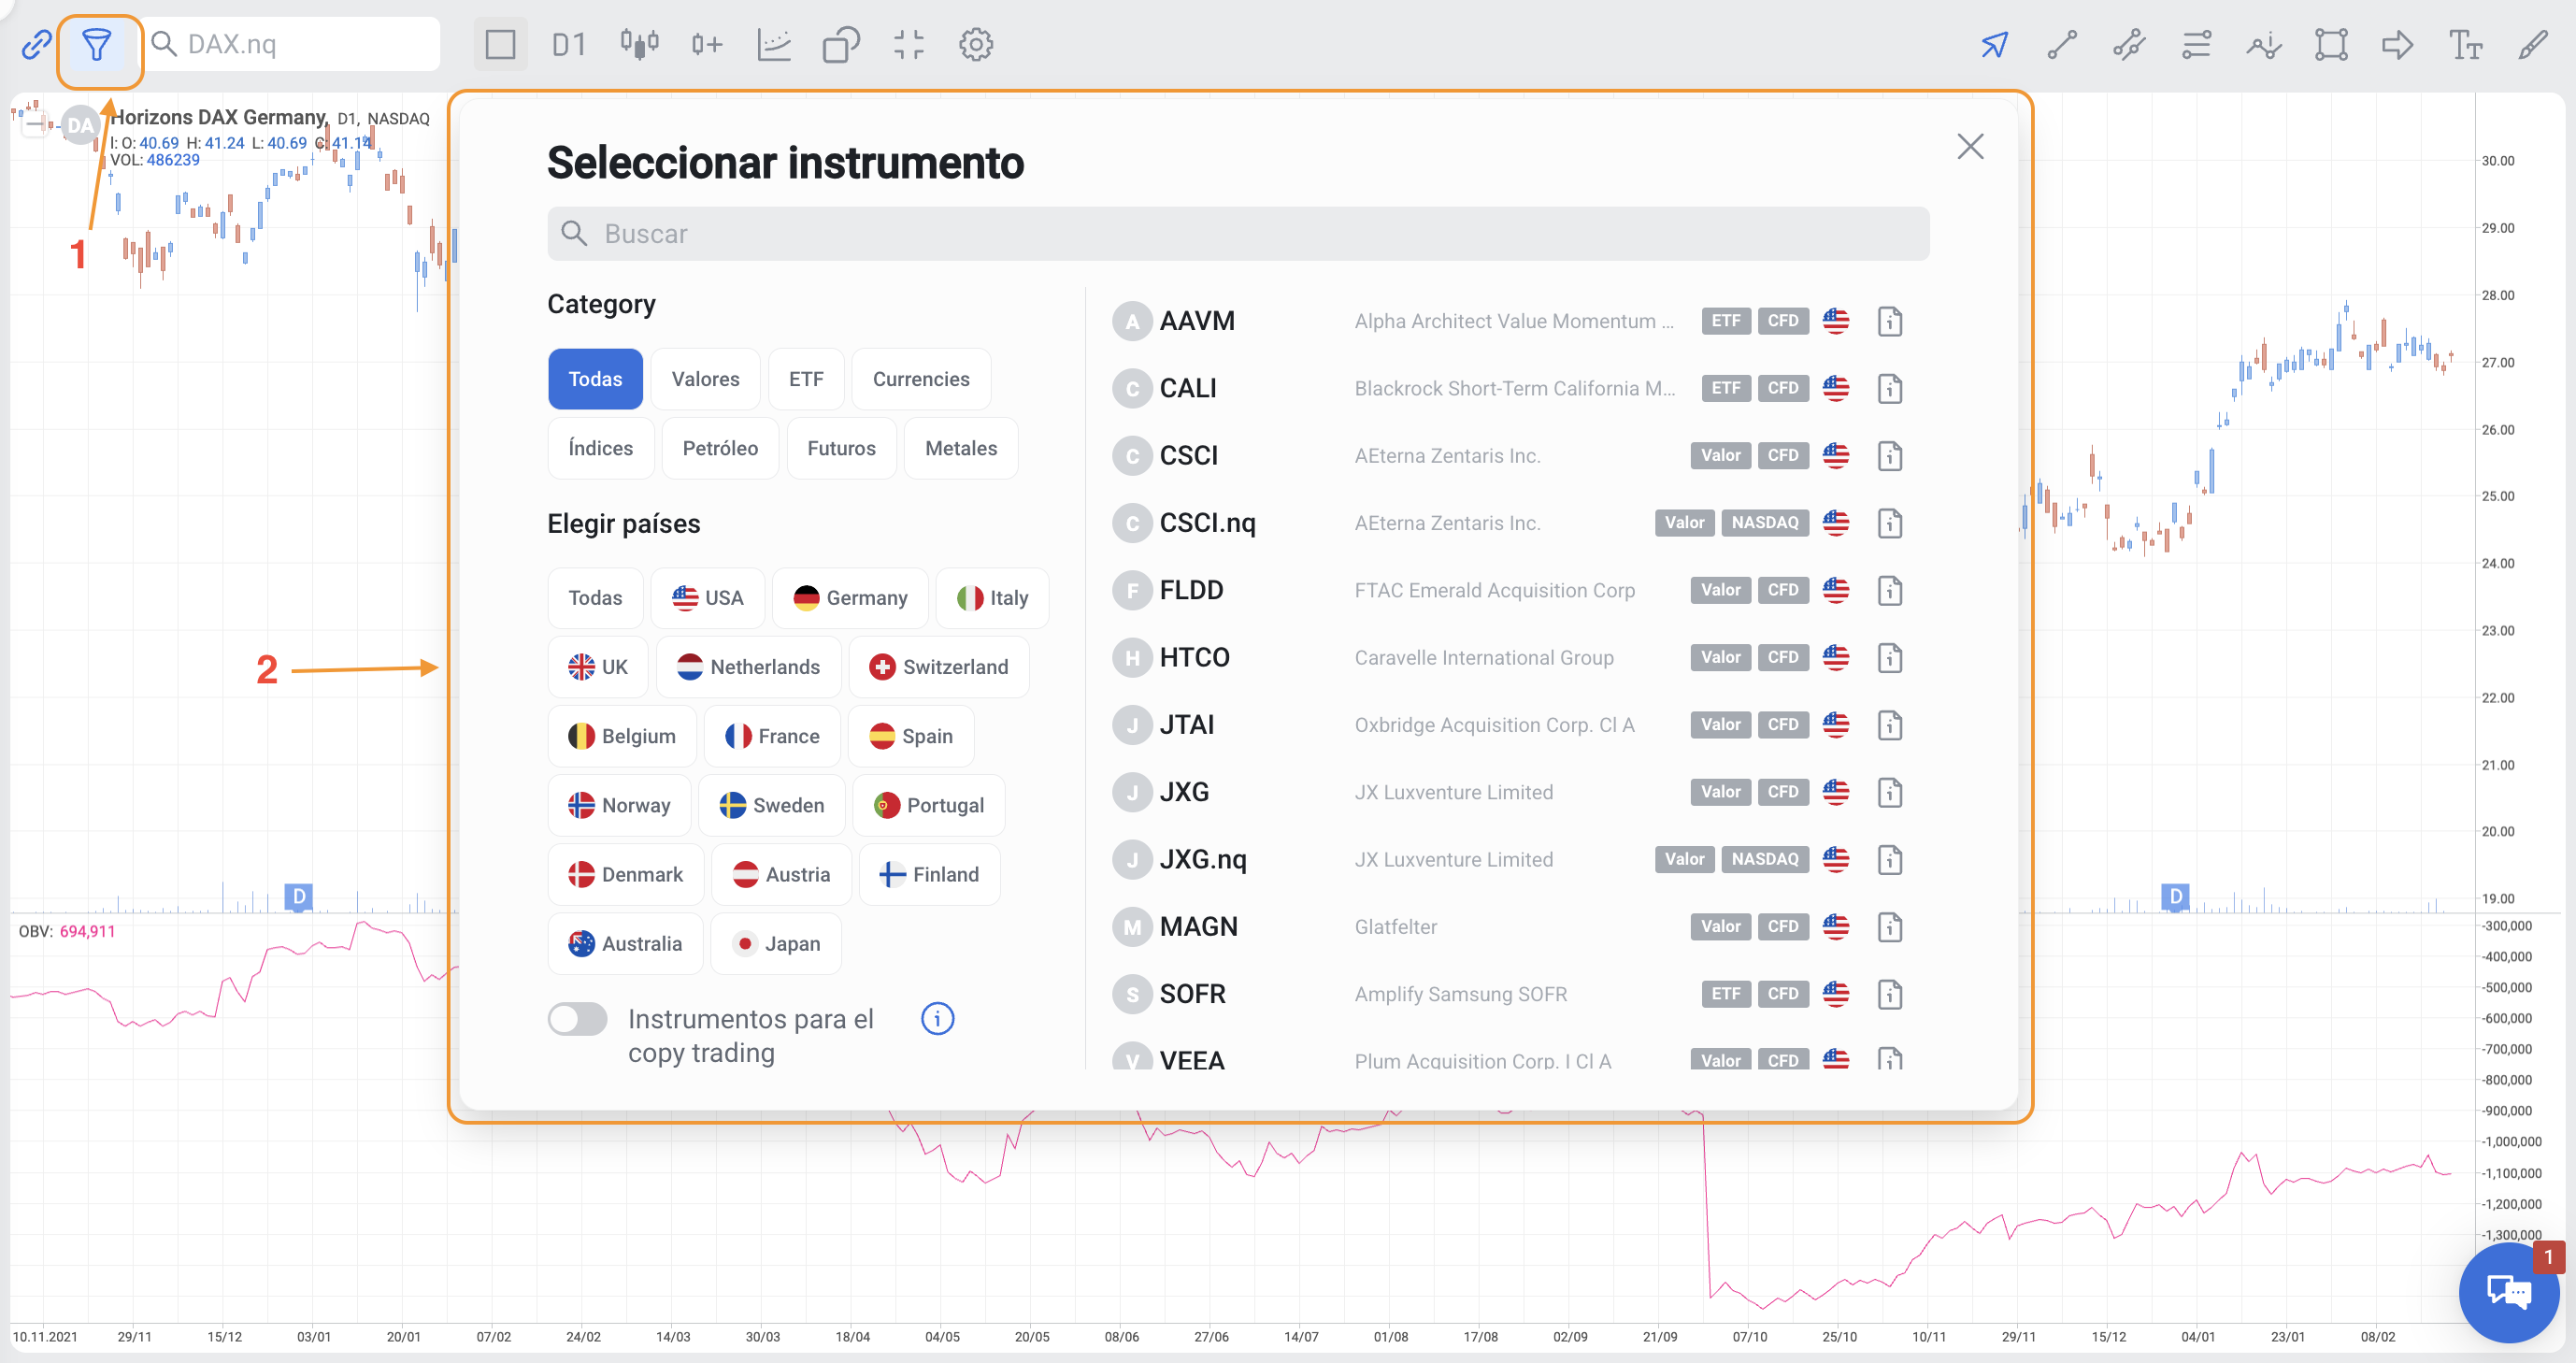Open info document icon for AAVM
Image resolution: width=2576 pixels, height=1363 pixels.
click(x=1889, y=322)
